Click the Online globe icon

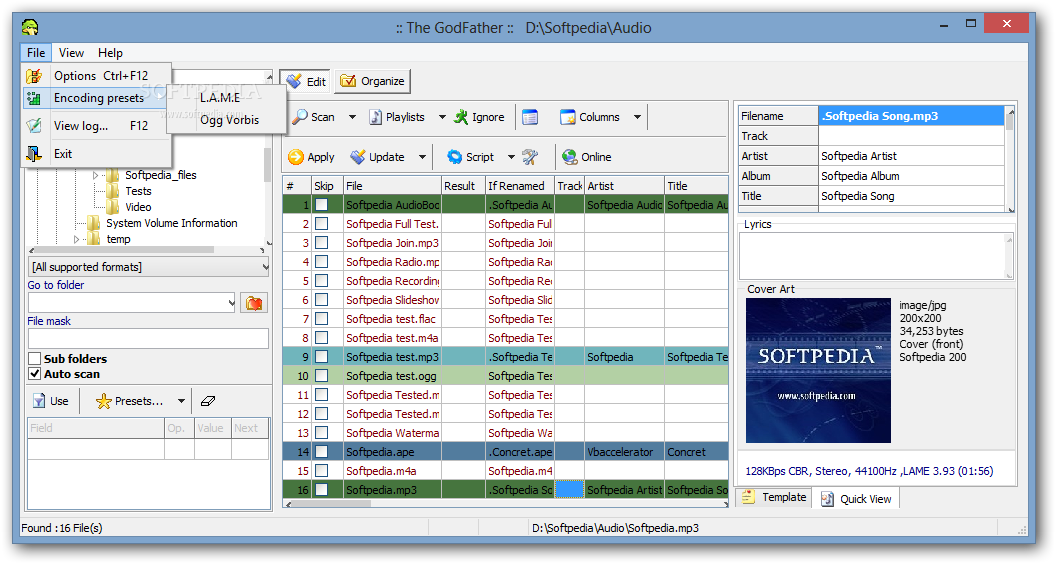click(x=570, y=157)
